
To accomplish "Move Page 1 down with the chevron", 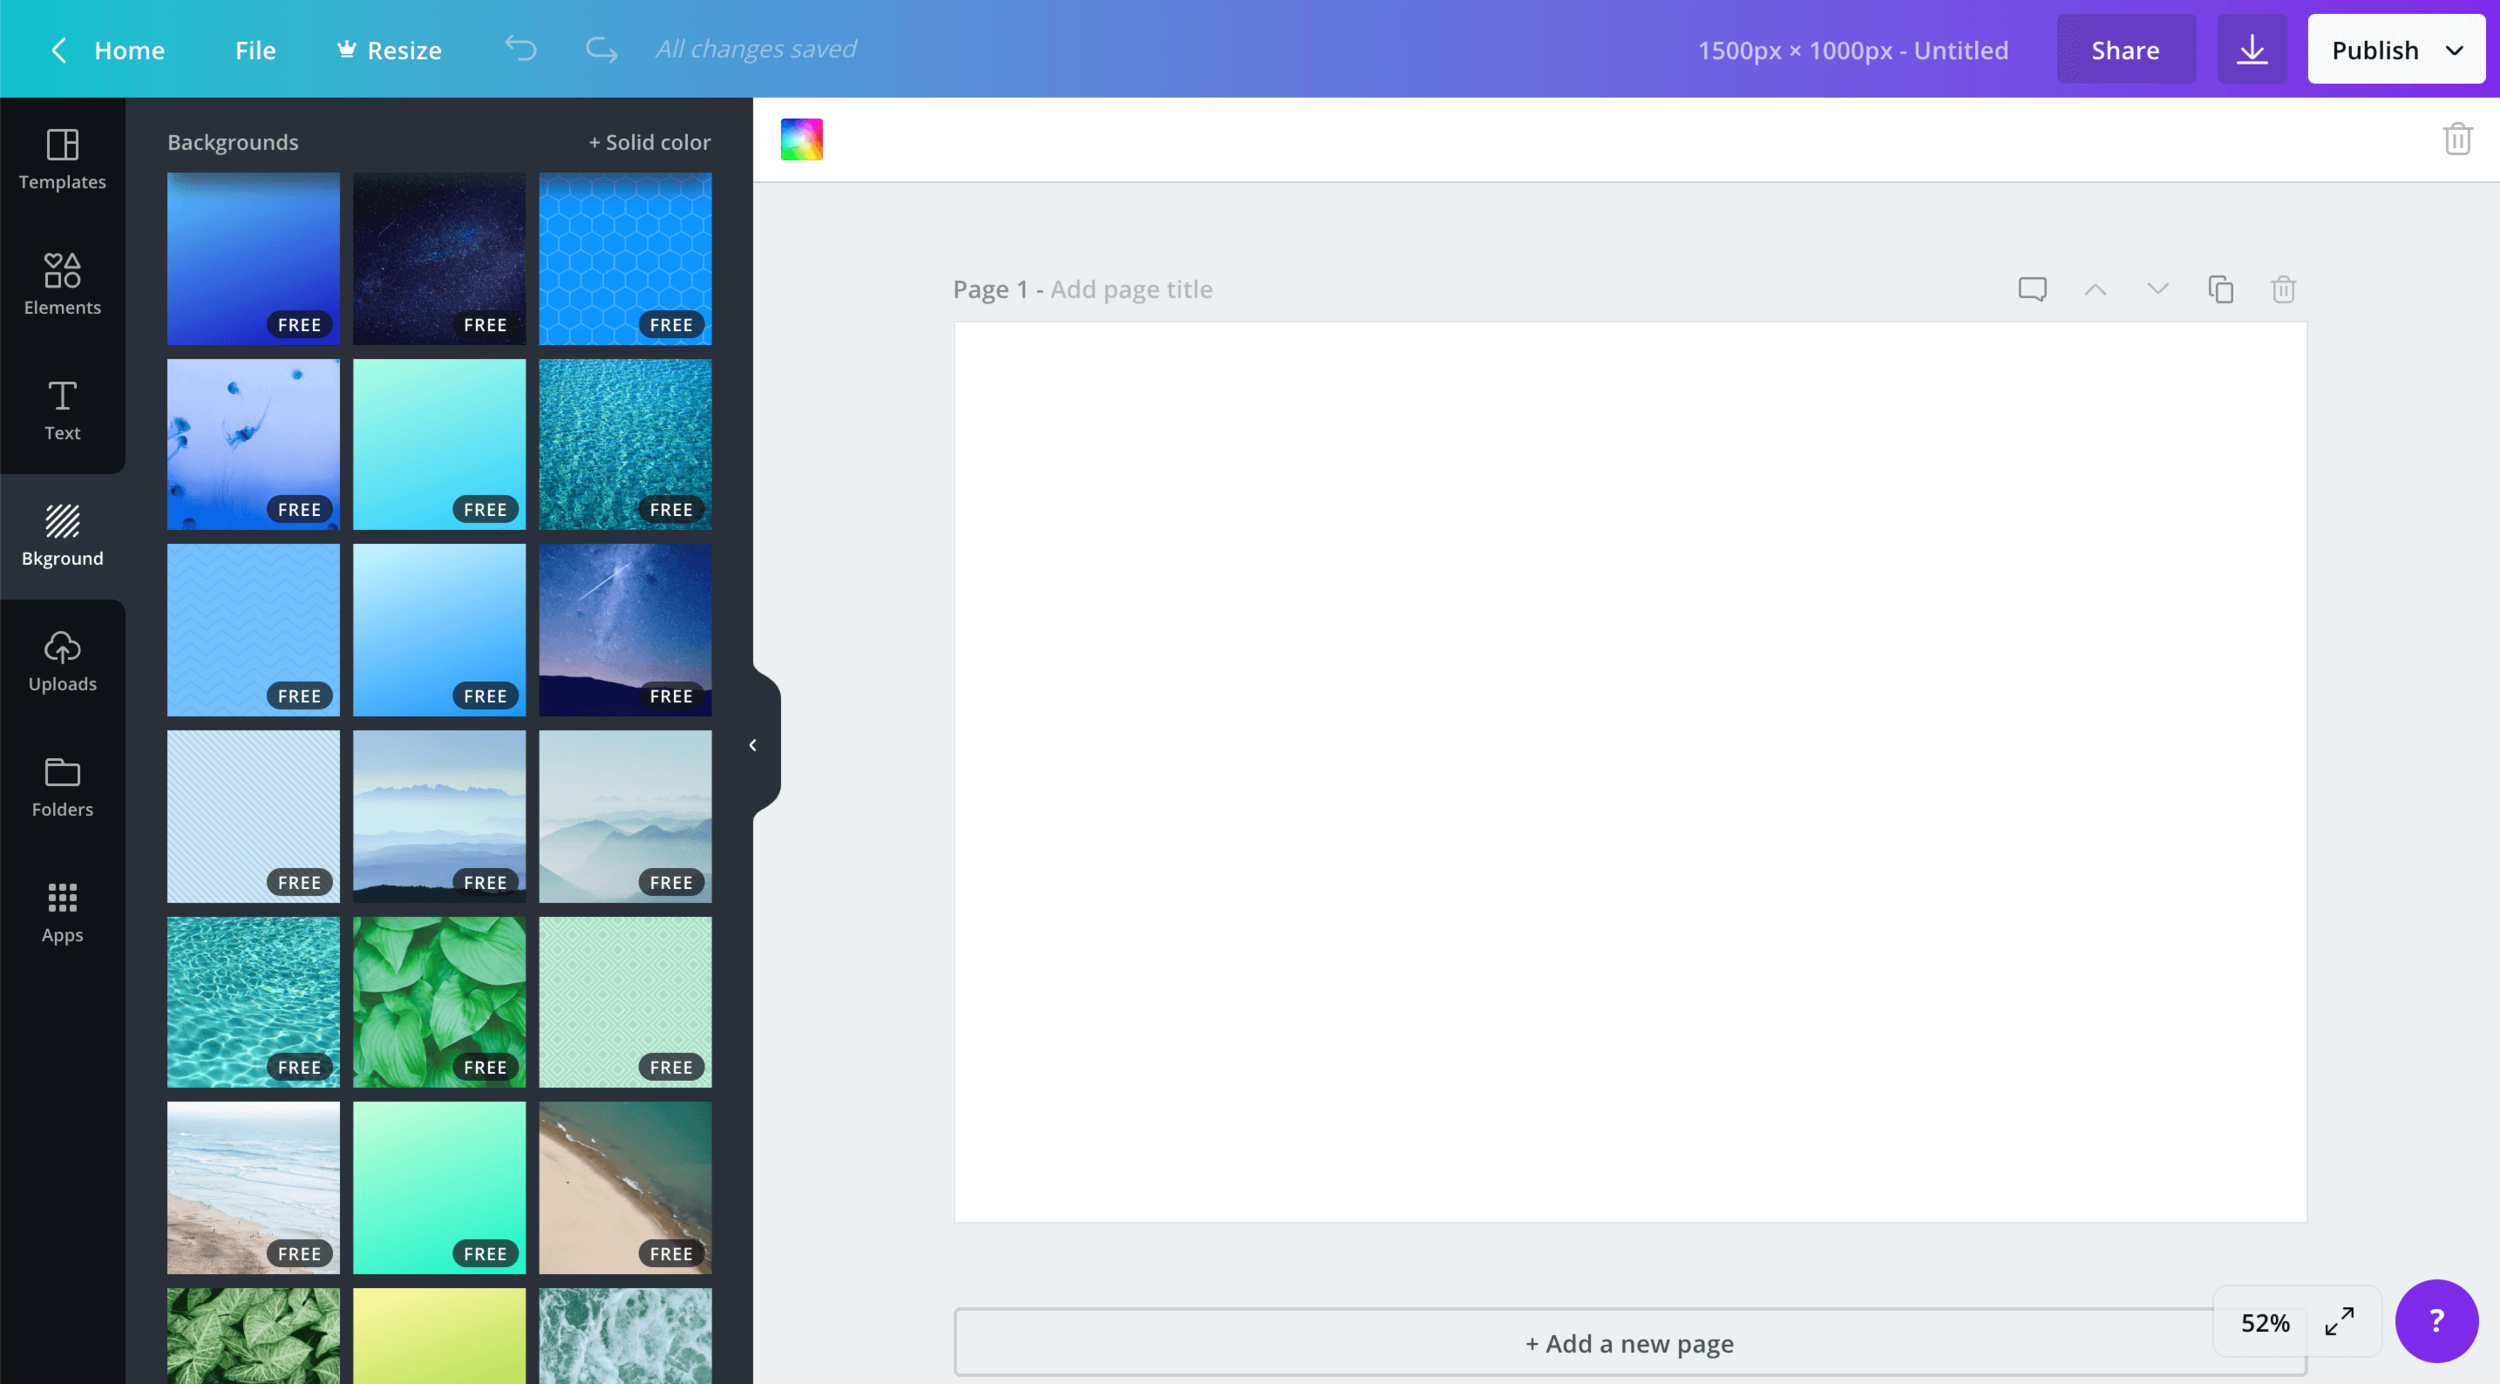I will coord(2157,289).
